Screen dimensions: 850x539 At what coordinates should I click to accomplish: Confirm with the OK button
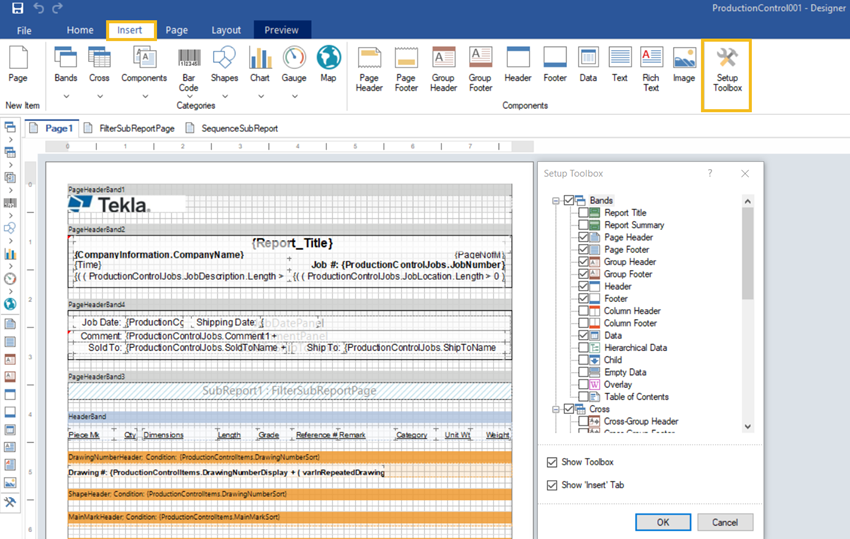pos(662,522)
